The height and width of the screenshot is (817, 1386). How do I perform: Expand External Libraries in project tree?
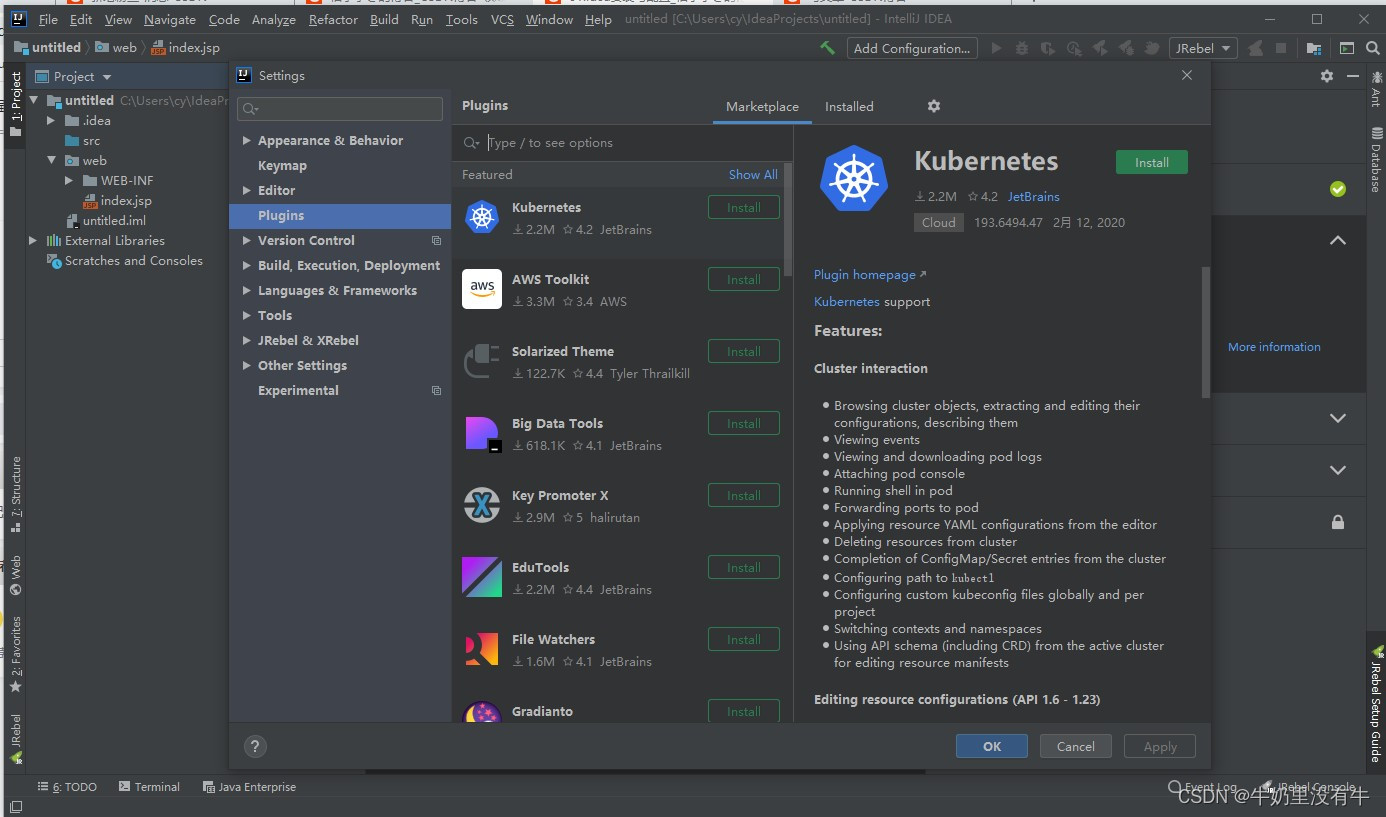click(x=33, y=240)
